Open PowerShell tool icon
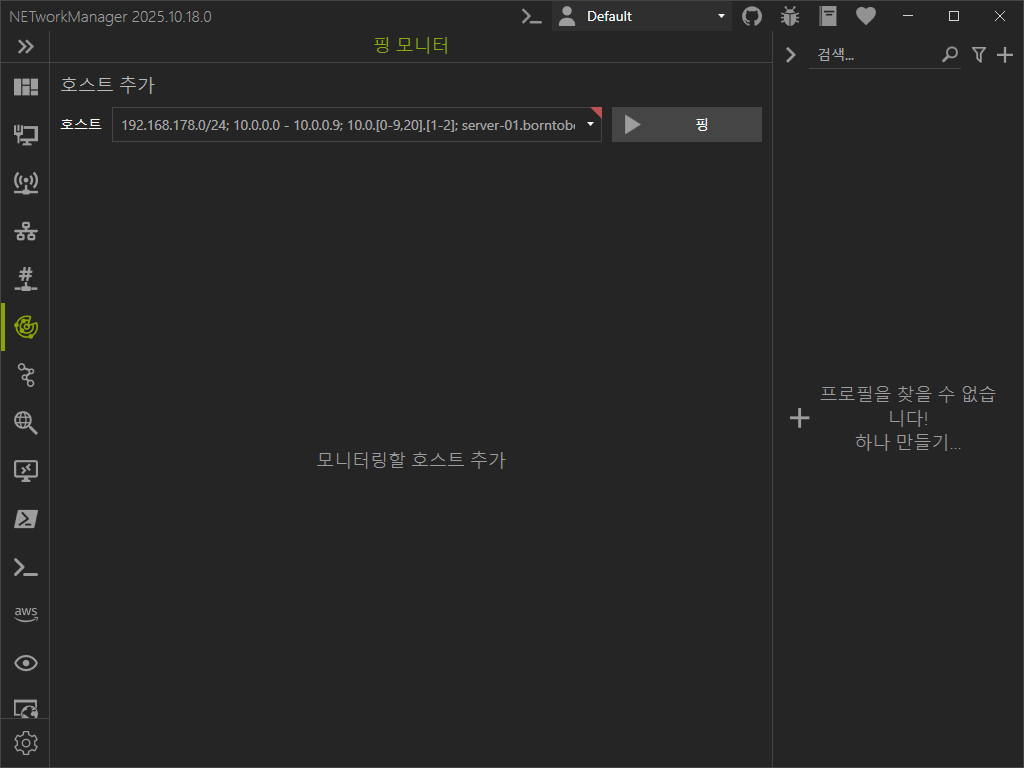Screen dimensions: 1024x768 tap(25, 519)
